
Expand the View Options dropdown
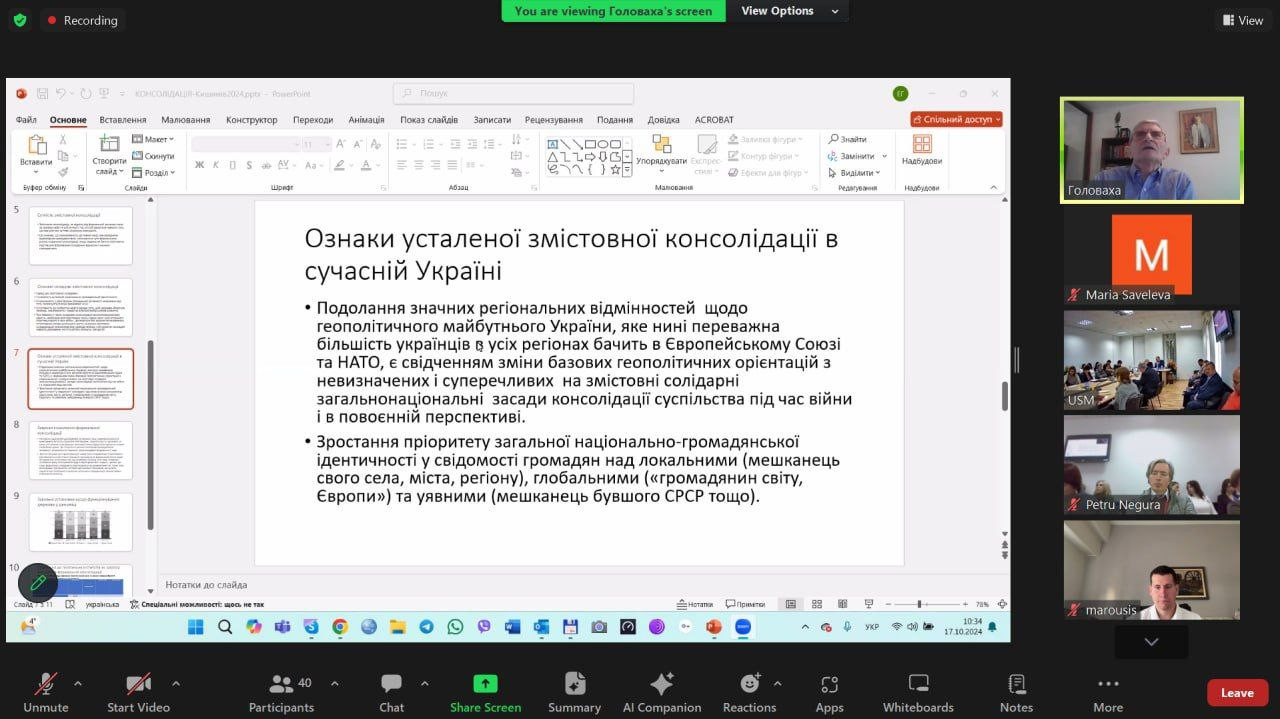click(785, 11)
